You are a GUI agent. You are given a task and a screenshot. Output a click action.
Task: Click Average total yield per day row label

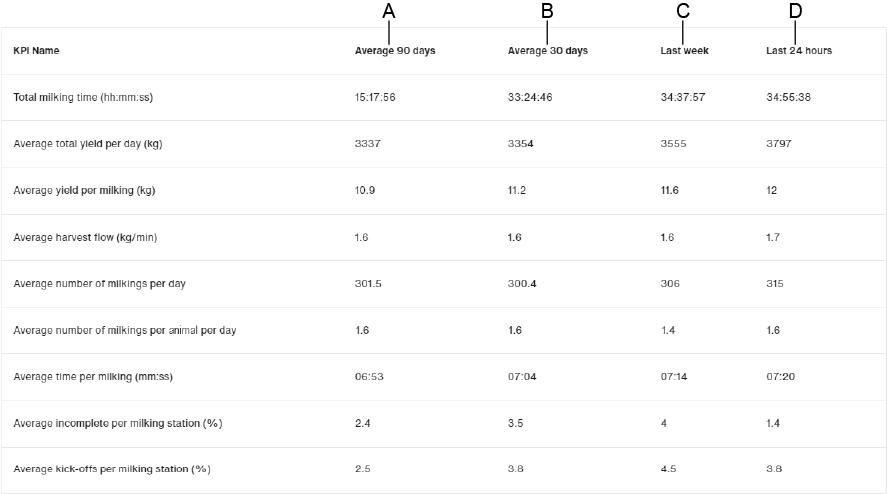[88, 144]
